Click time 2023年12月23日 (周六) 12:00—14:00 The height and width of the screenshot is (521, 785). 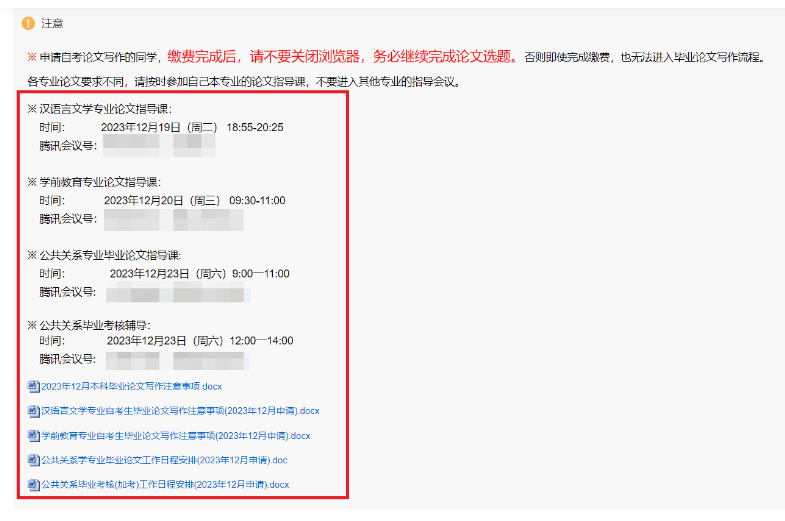click(200, 341)
